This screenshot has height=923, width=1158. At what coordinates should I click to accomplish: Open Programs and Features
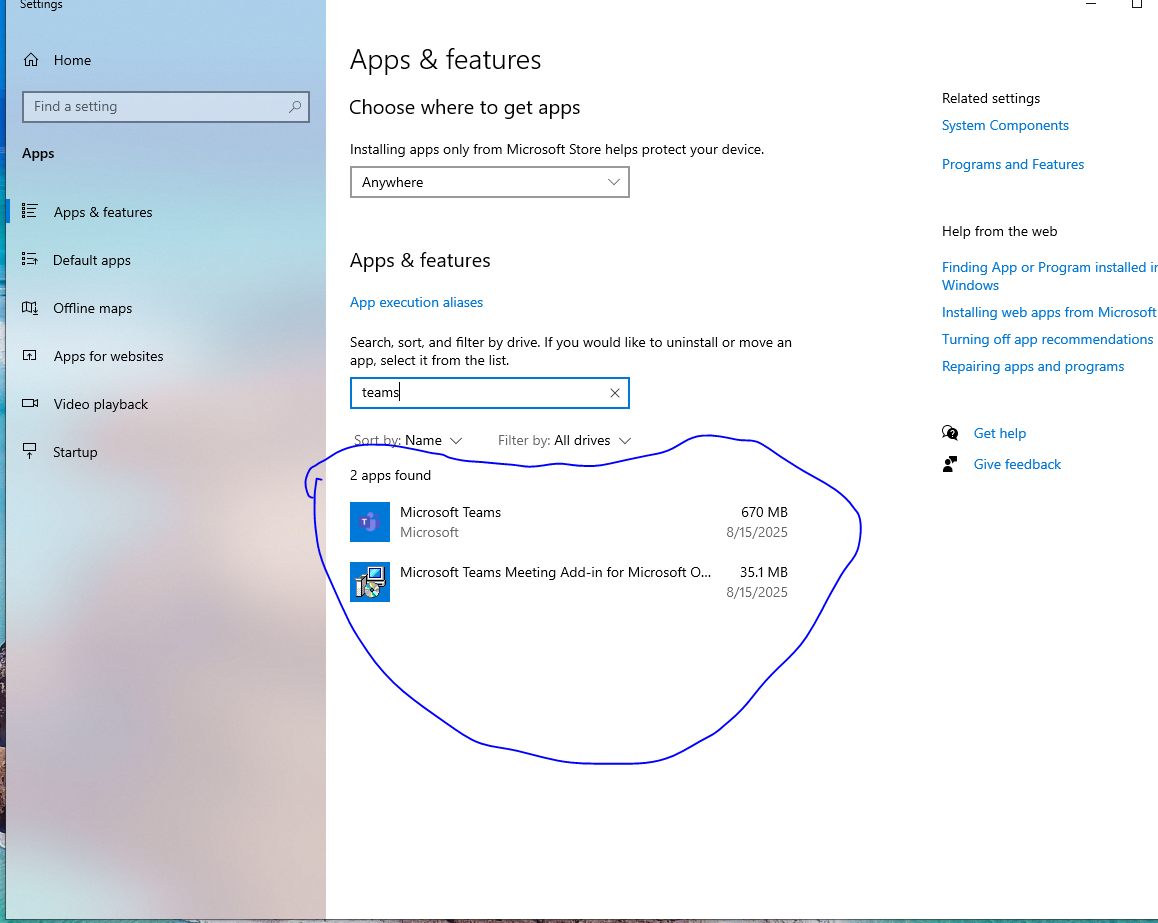1012,164
